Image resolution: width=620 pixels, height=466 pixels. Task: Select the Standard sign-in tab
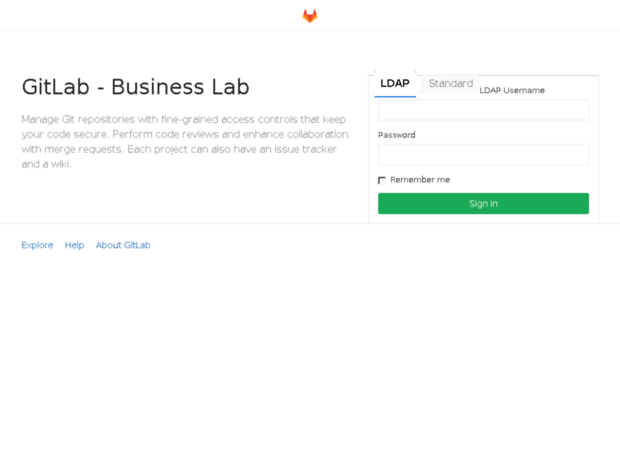pyautogui.click(x=450, y=84)
